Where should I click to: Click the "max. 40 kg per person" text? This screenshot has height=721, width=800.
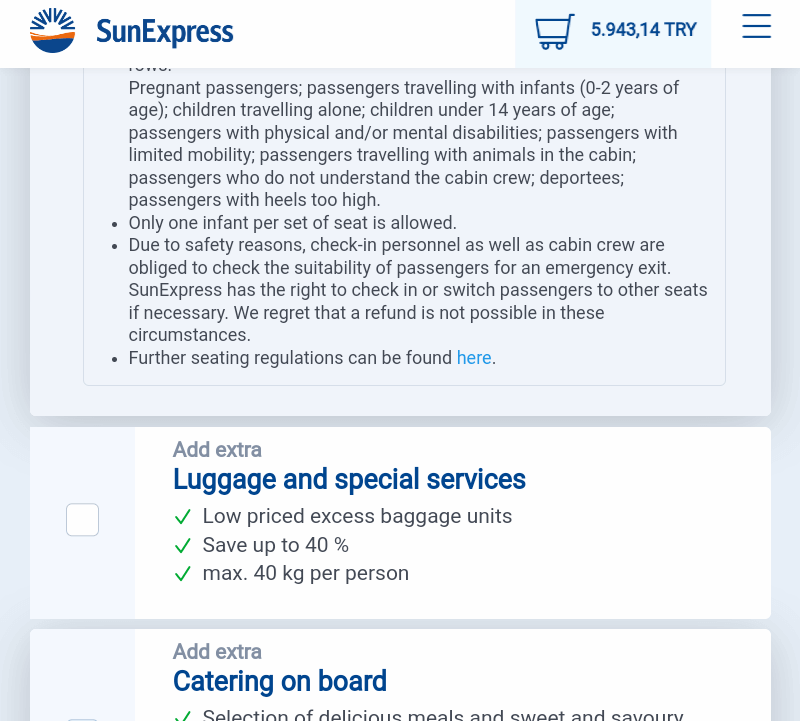pos(306,574)
